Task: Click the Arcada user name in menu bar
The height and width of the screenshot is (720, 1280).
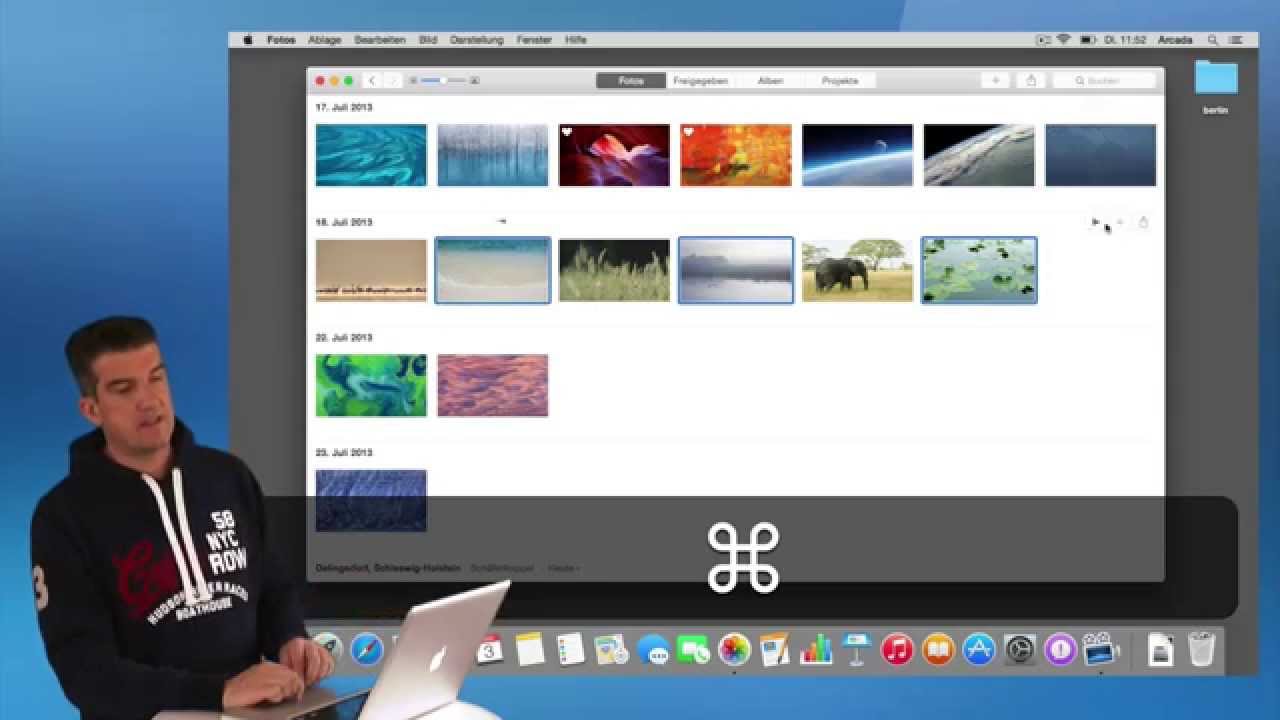Action: [1175, 40]
